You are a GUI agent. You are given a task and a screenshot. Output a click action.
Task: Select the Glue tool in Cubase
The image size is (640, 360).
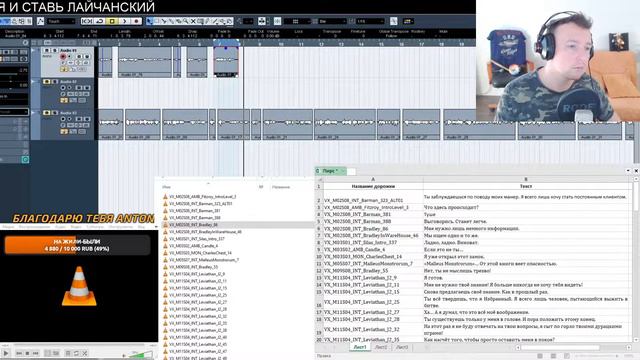point(171,21)
